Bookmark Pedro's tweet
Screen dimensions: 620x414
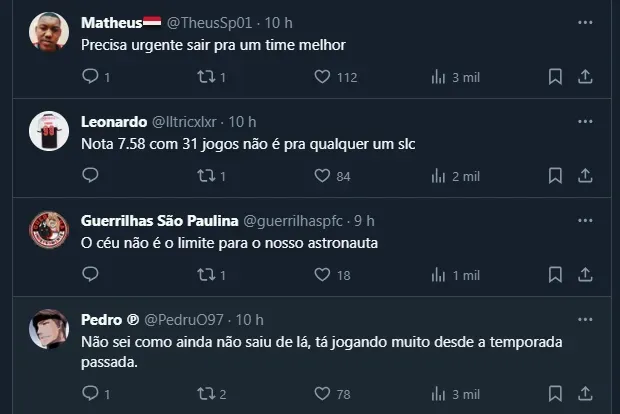555,394
